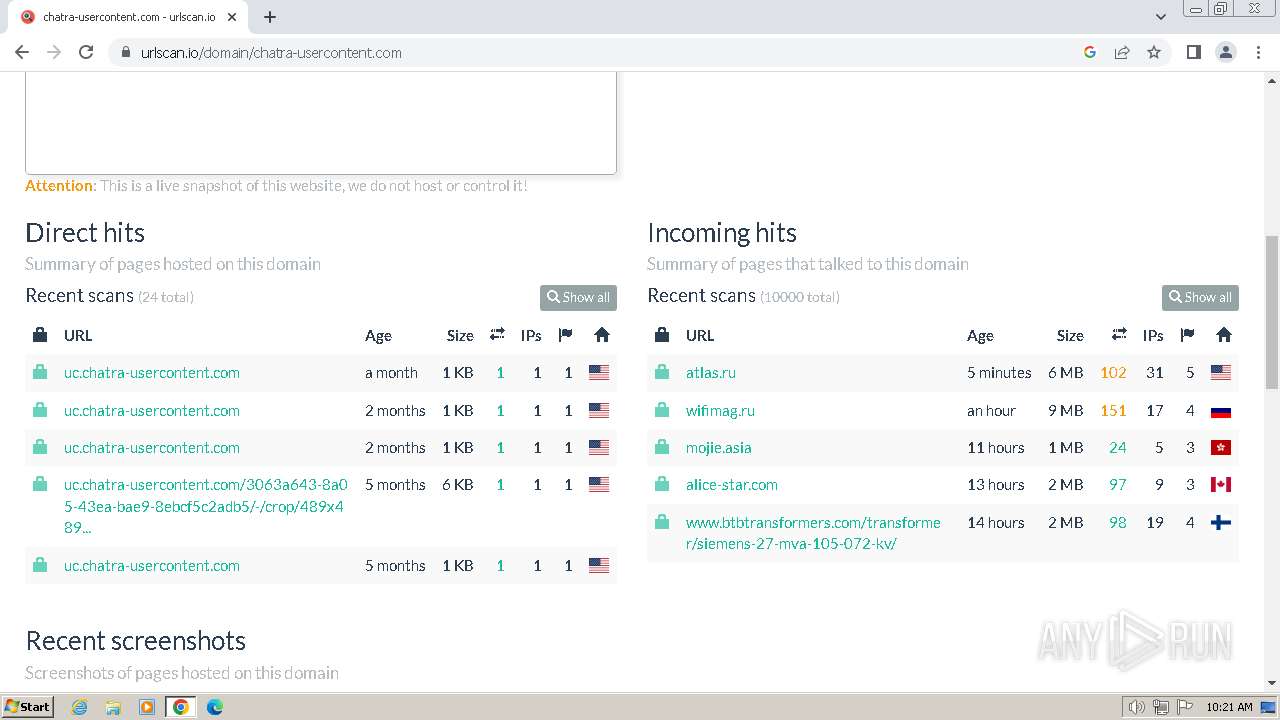Open the Windows Start menu
This screenshot has height=720, width=1280.
tap(27, 707)
